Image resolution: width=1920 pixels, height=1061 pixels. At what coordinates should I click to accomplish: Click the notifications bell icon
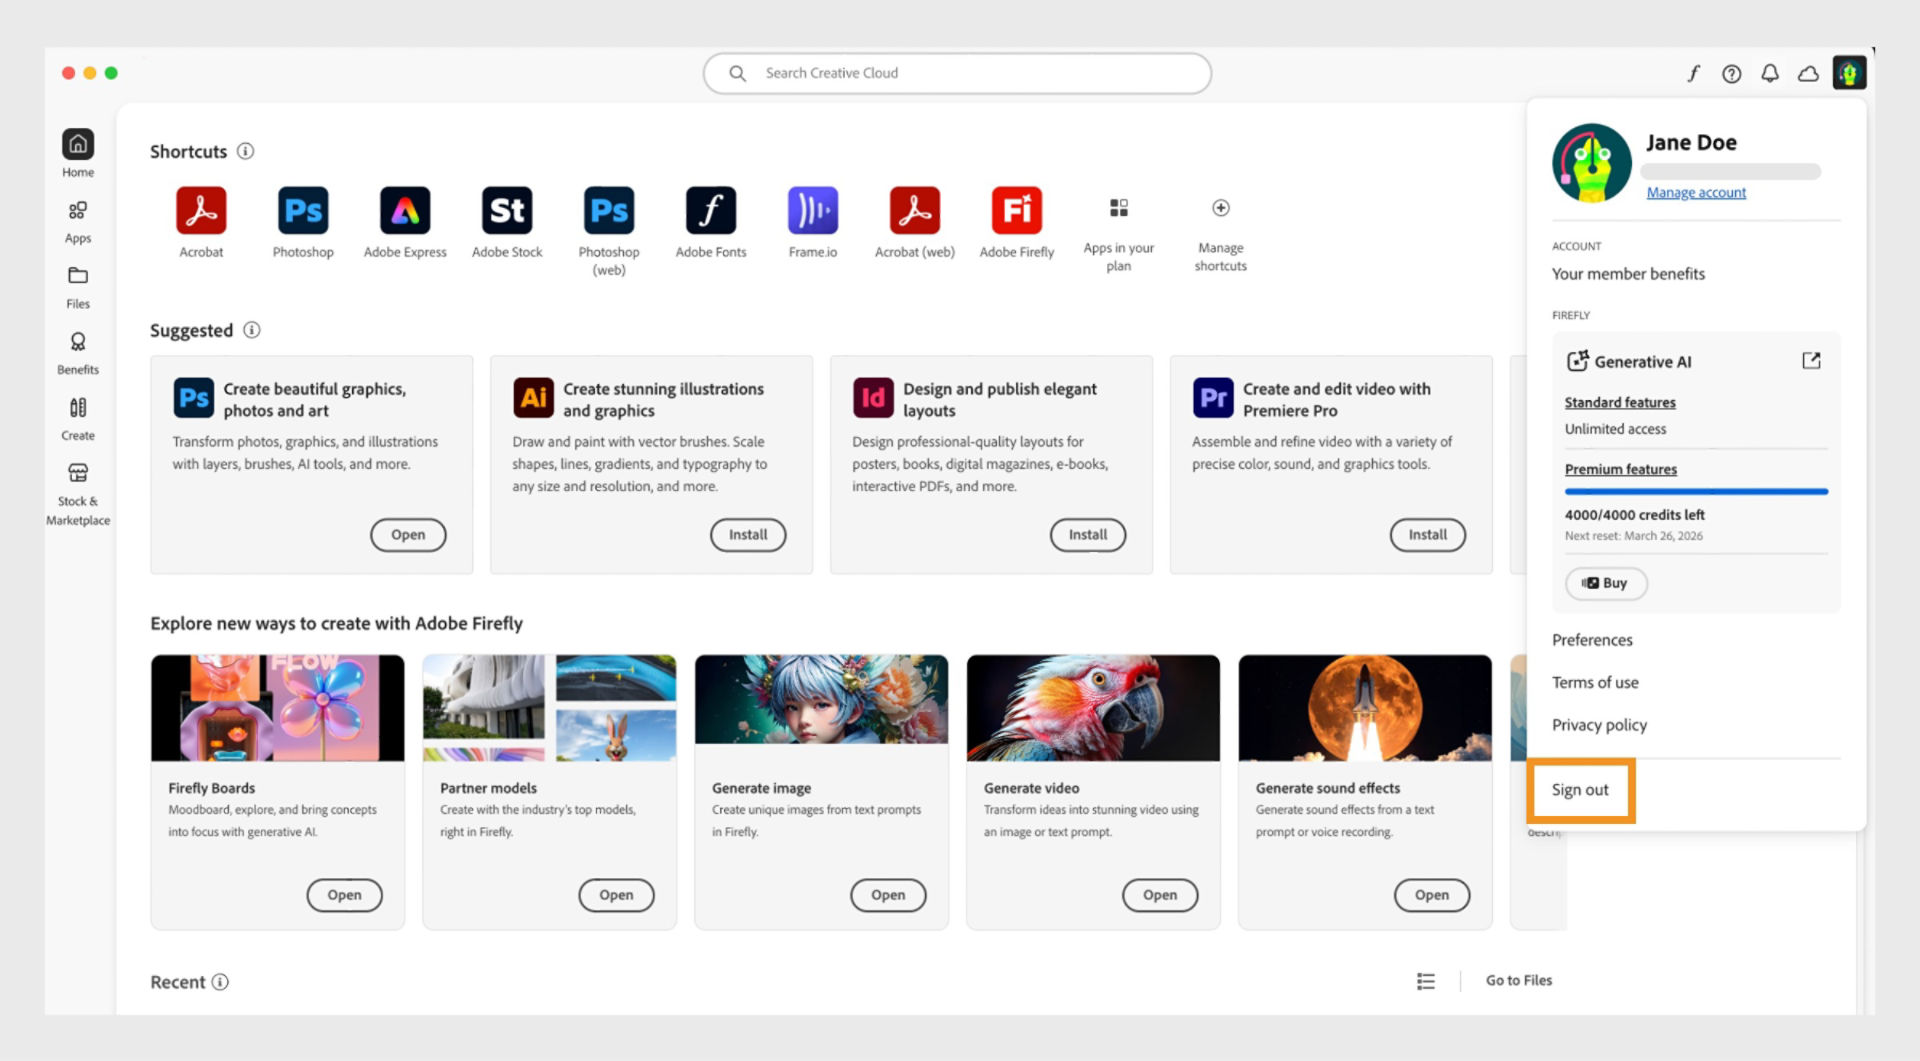click(x=1769, y=73)
